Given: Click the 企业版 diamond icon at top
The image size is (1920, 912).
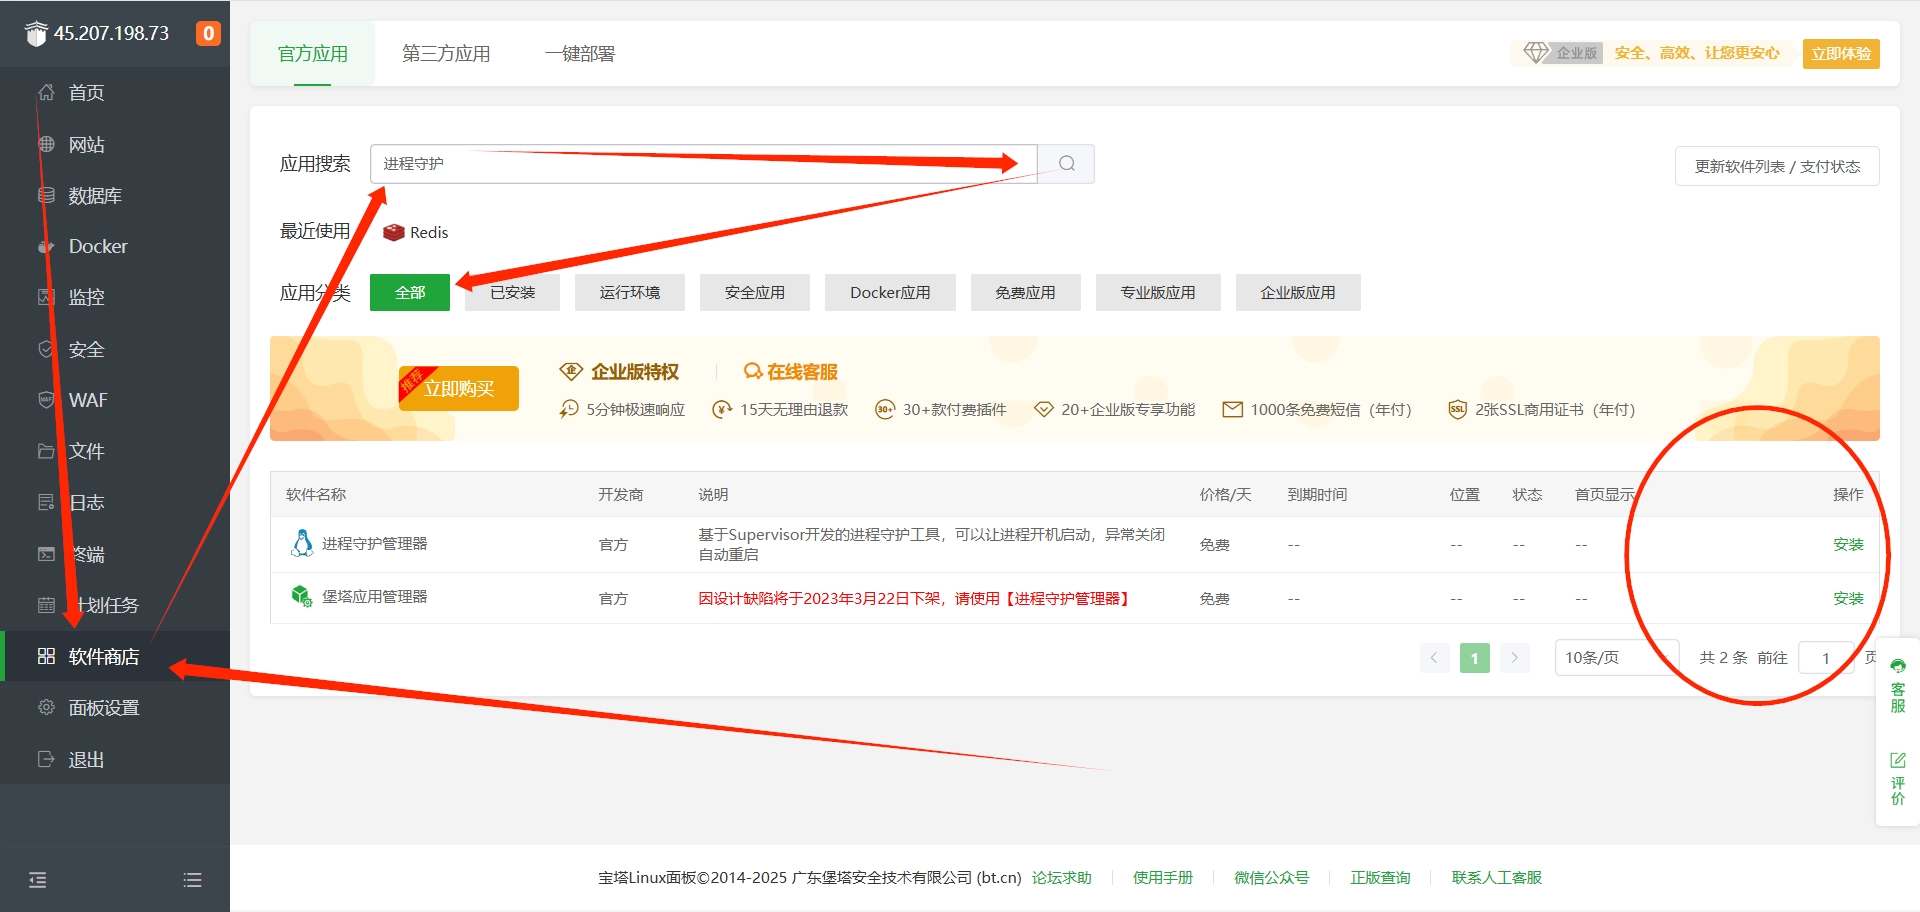Looking at the screenshot, I should point(1536,52).
